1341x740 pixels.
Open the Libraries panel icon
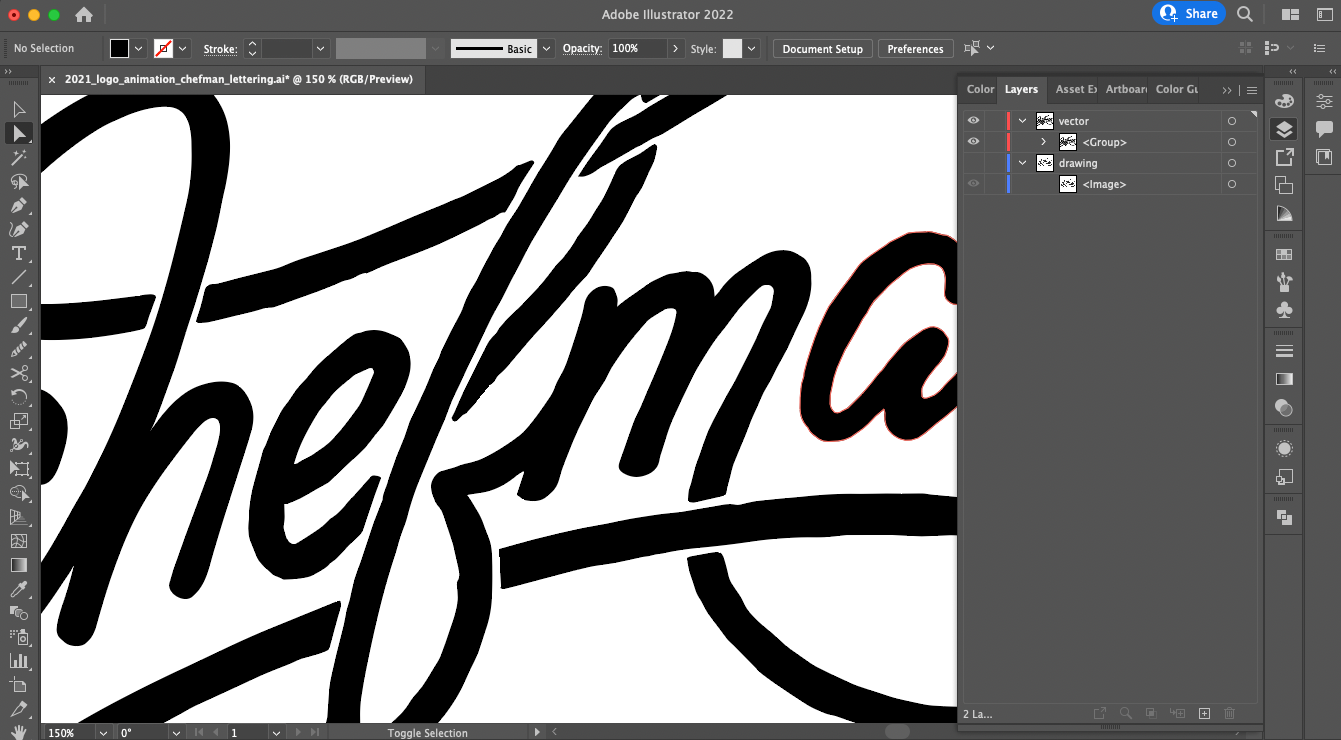1324,157
